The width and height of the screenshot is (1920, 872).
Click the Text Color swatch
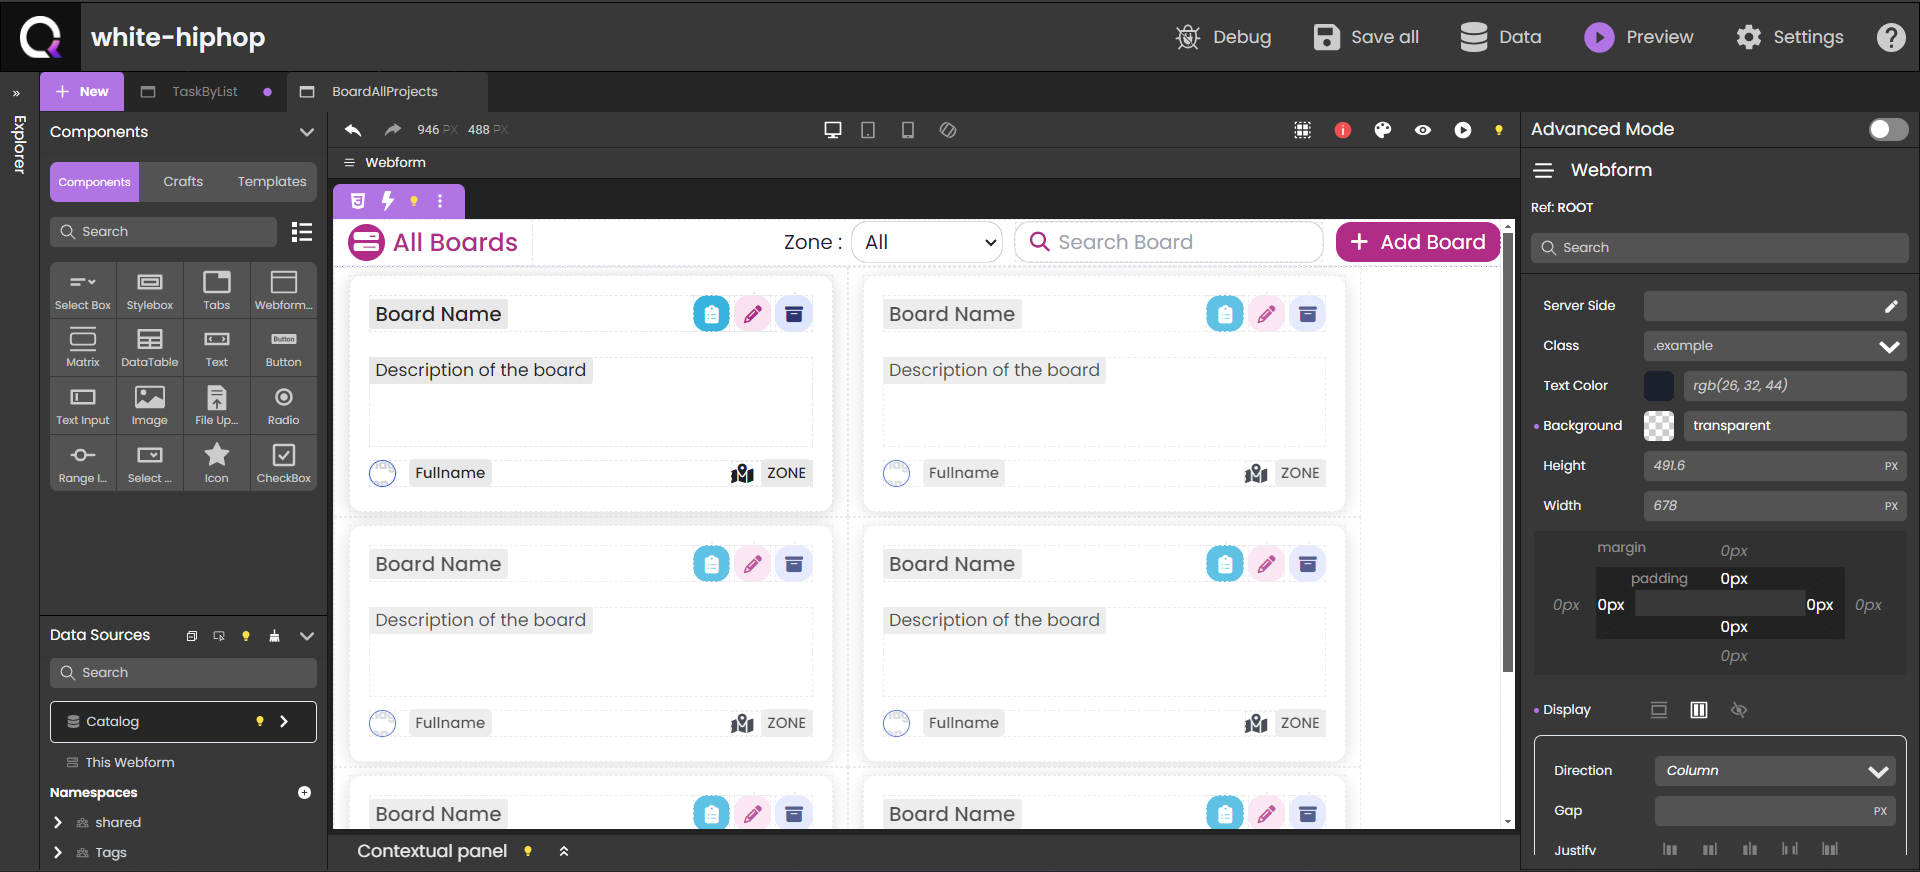pyautogui.click(x=1659, y=386)
